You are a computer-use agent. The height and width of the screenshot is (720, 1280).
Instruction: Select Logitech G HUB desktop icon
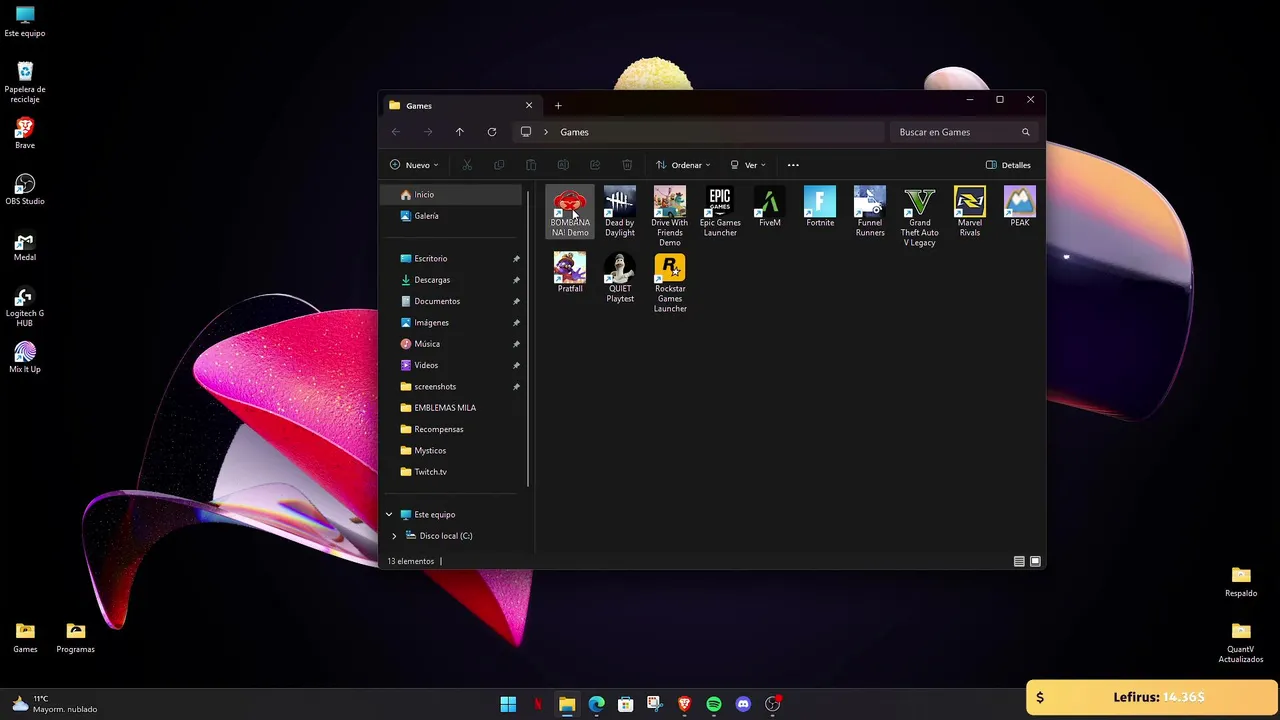(x=25, y=307)
